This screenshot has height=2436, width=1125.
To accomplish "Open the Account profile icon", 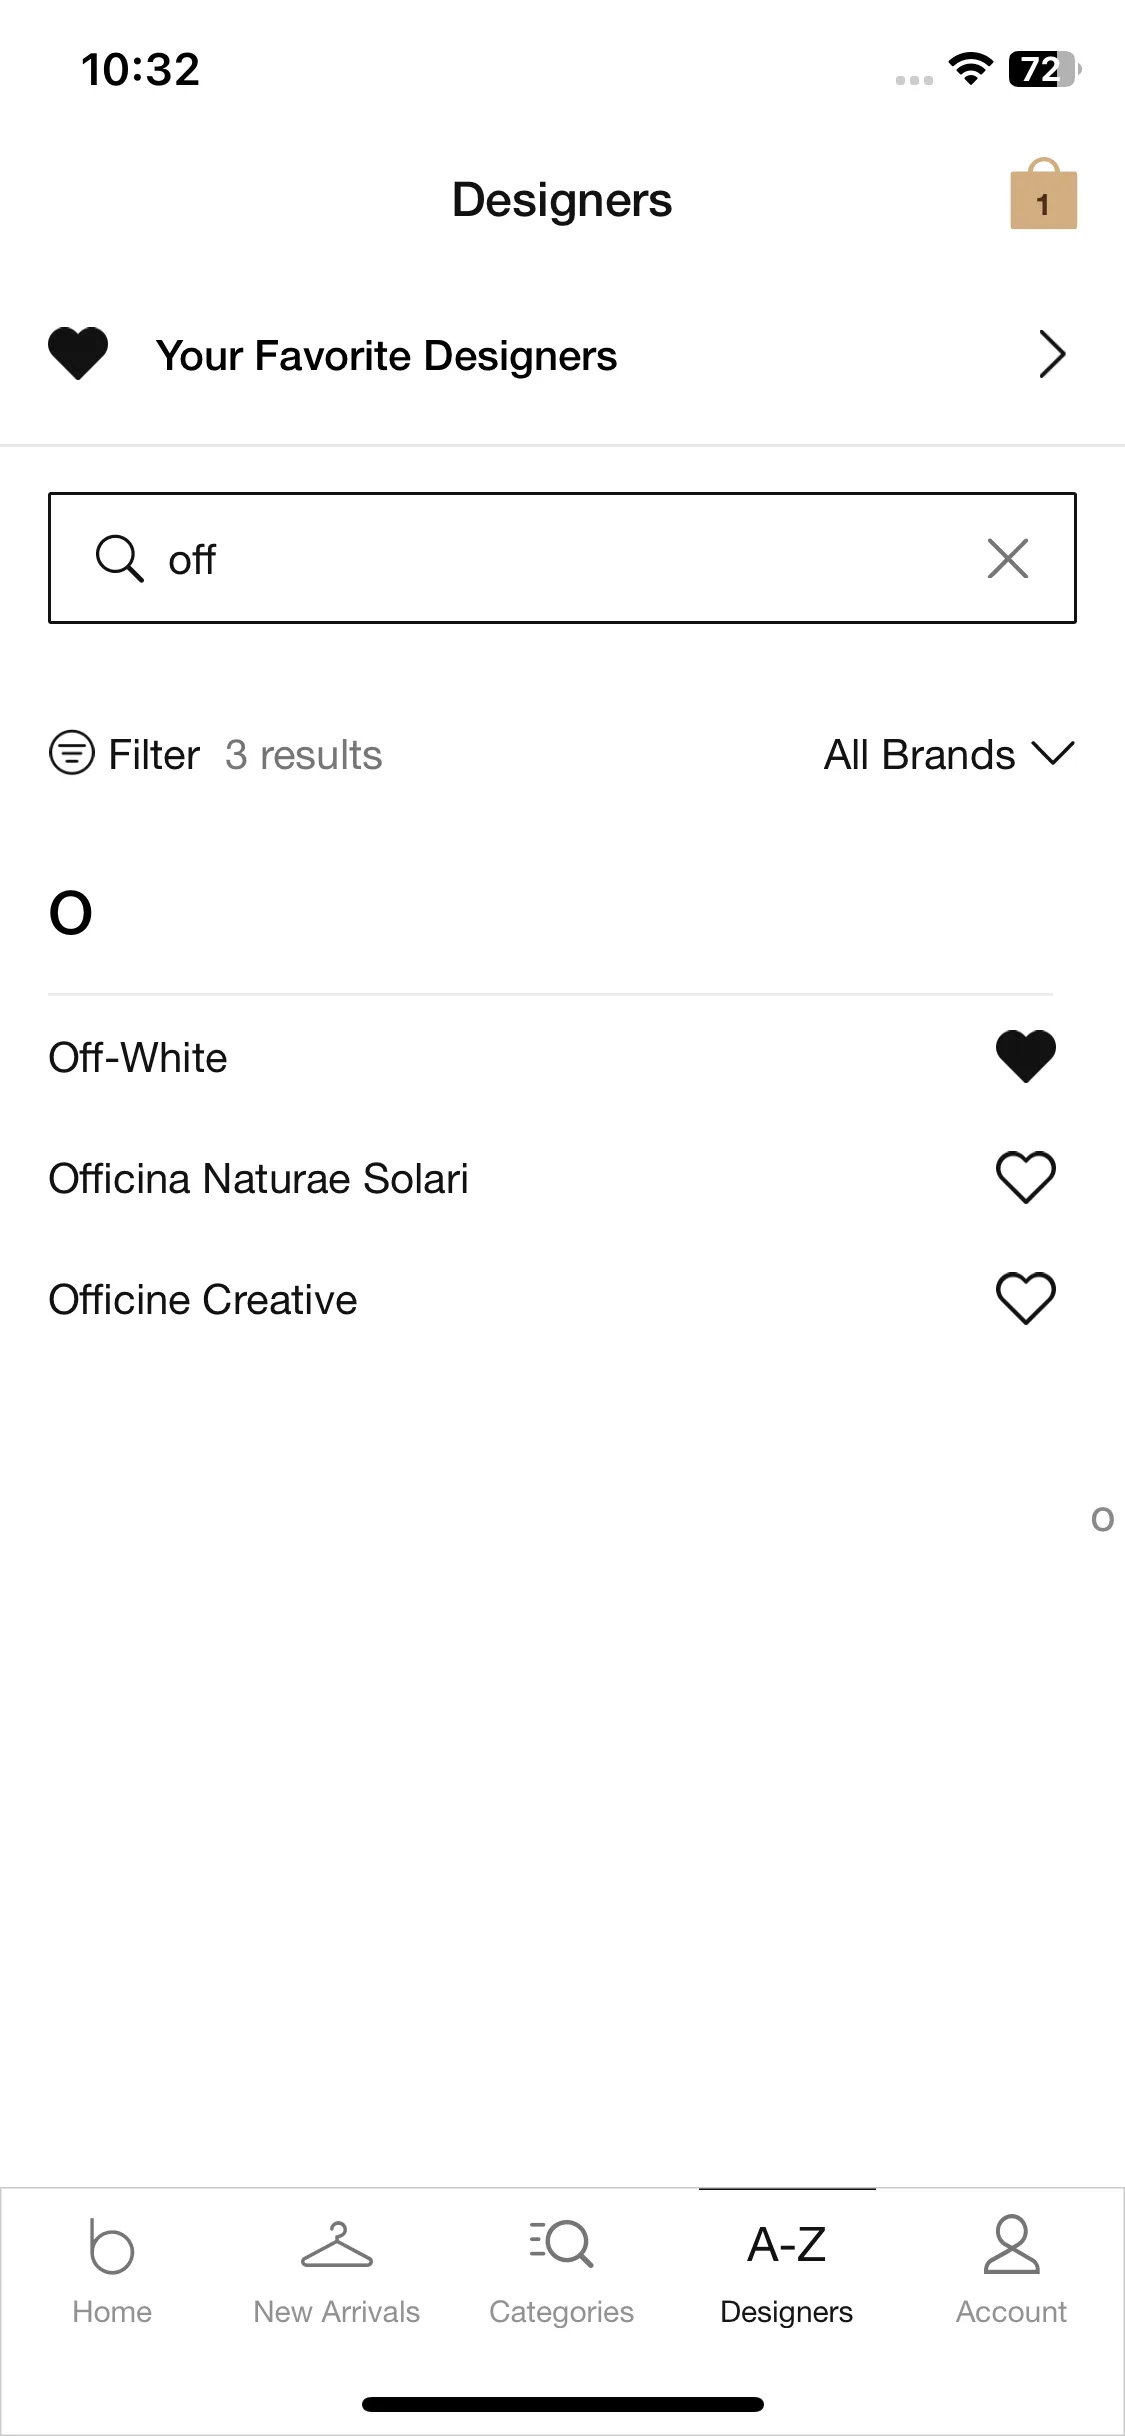I will (1012, 2245).
